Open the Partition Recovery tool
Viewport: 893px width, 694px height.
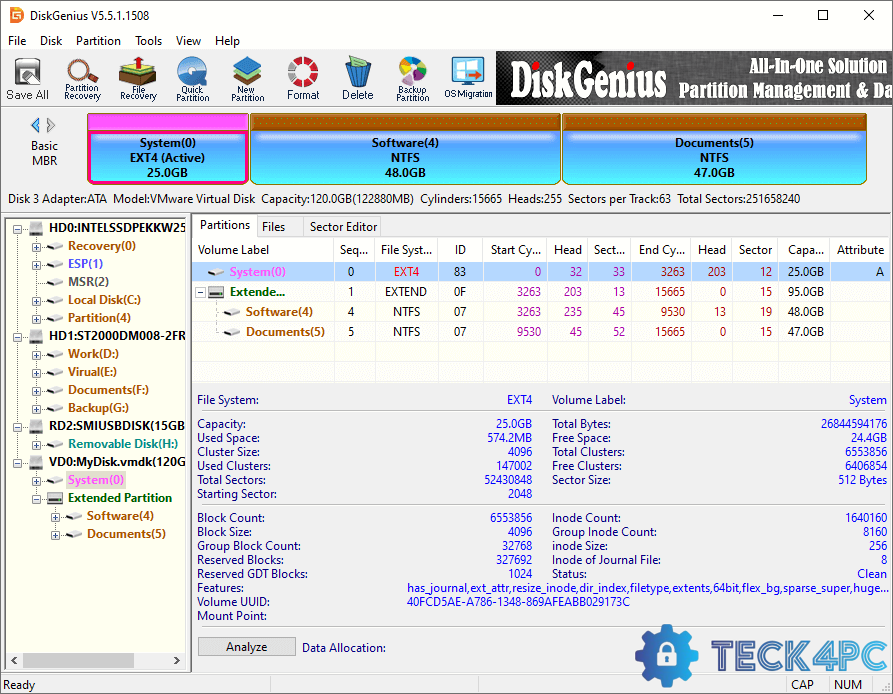point(82,79)
